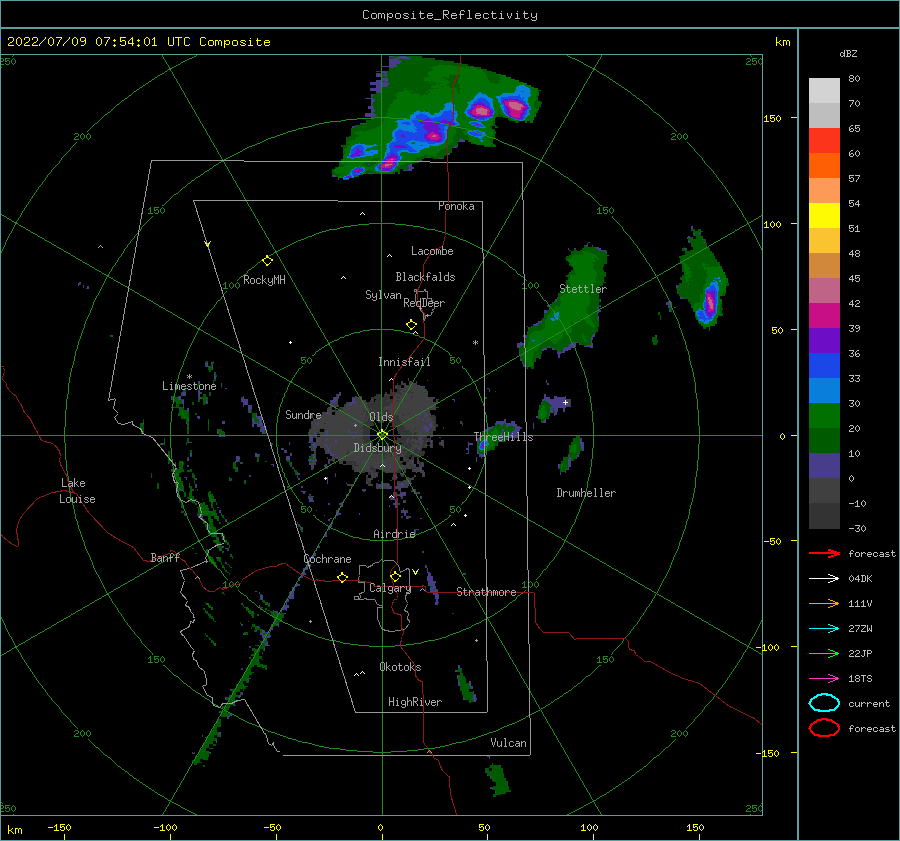
Task: Click the Sylvan label
Action: [383, 295]
